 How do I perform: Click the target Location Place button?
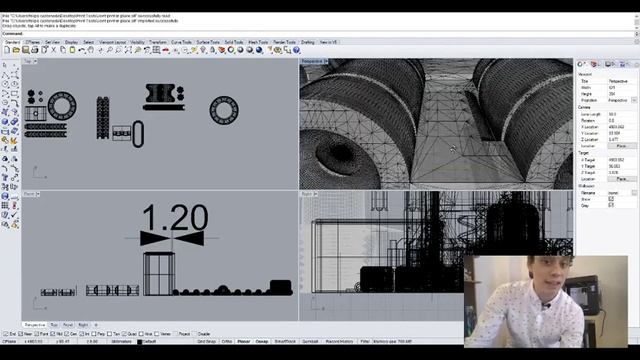point(621,179)
